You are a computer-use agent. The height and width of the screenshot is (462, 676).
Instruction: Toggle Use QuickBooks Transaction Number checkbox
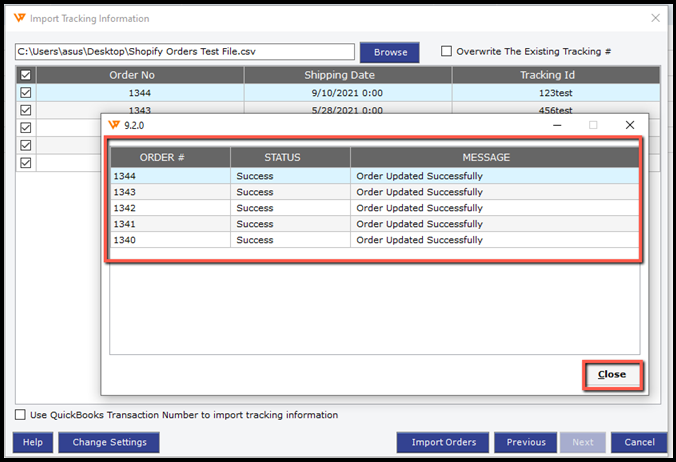[x=21, y=415]
